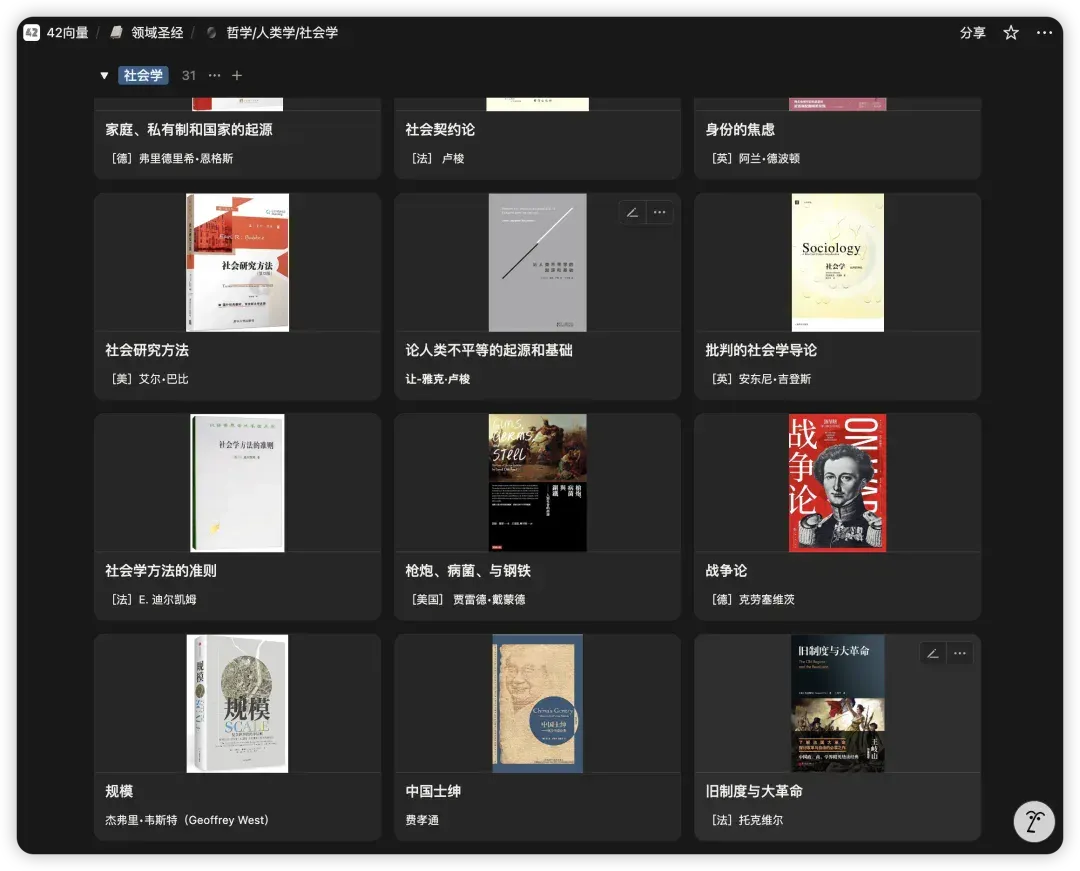
Task: Open the 论人类不平等的起源和基础 title
Action: click(x=489, y=350)
